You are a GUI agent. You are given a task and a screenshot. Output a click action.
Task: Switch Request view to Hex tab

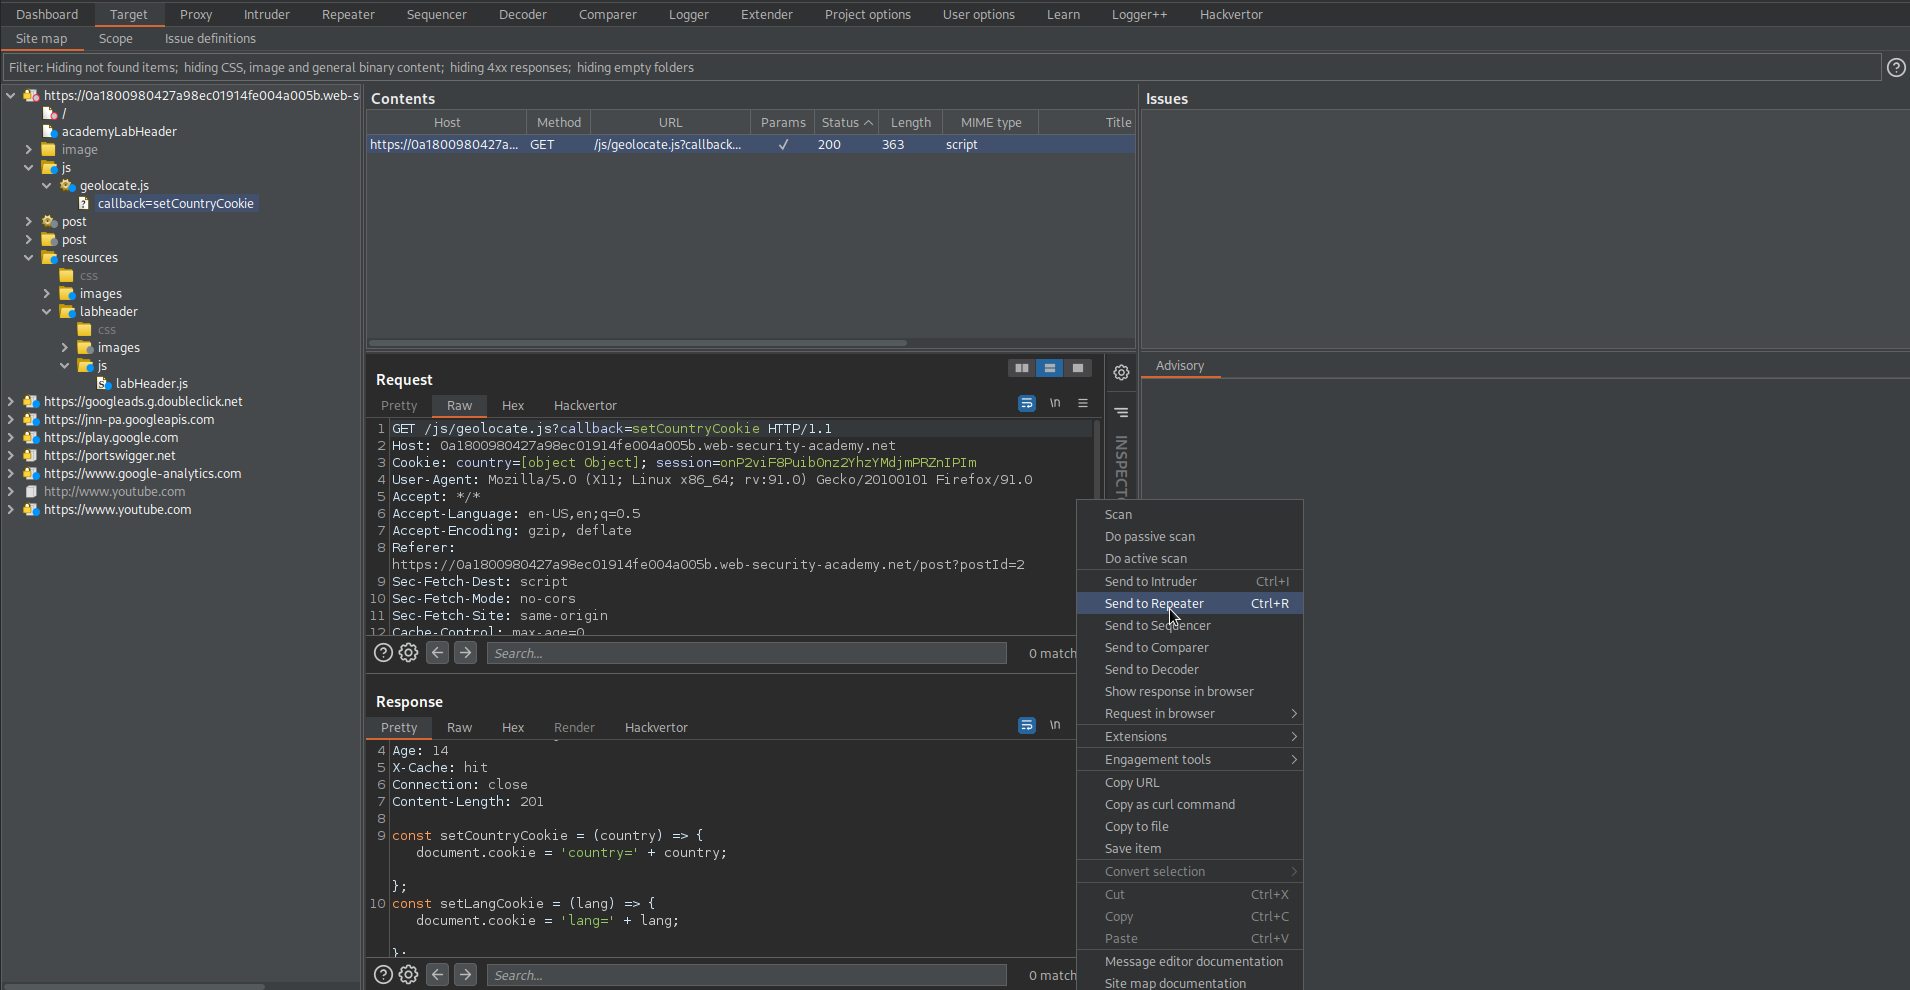tap(513, 405)
